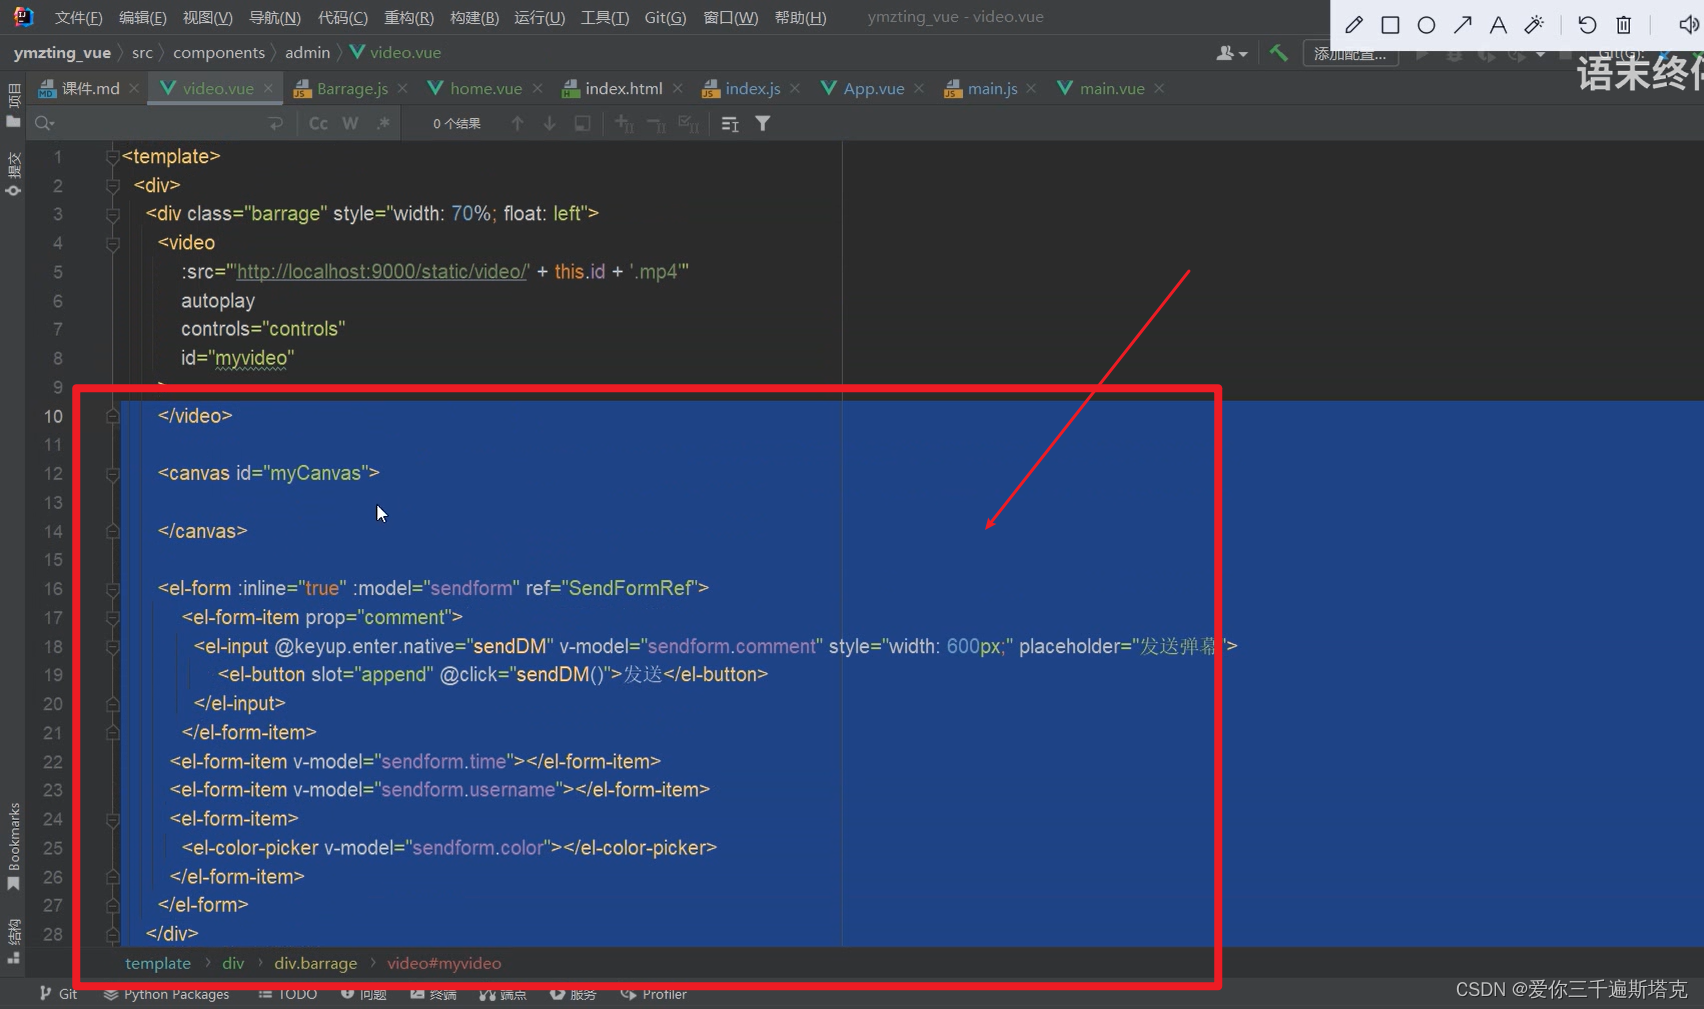Viewport: 1704px width, 1009px height.
Task: Open the search filter options
Action: coord(763,123)
